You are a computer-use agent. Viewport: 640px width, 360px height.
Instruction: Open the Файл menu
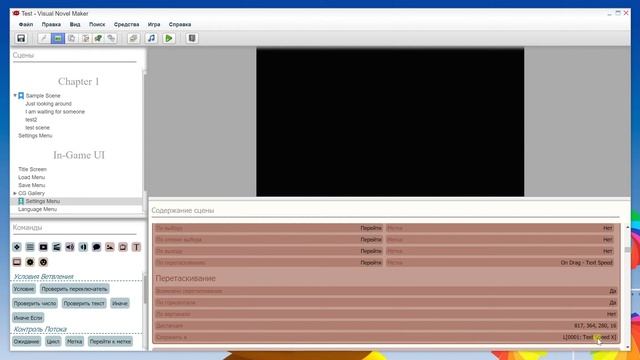[26, 24]
